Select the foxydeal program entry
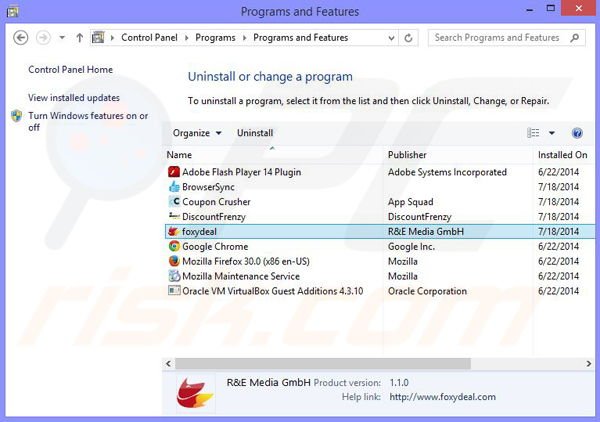Viewport: 600px width, 422px height. [x=200, y=231]
